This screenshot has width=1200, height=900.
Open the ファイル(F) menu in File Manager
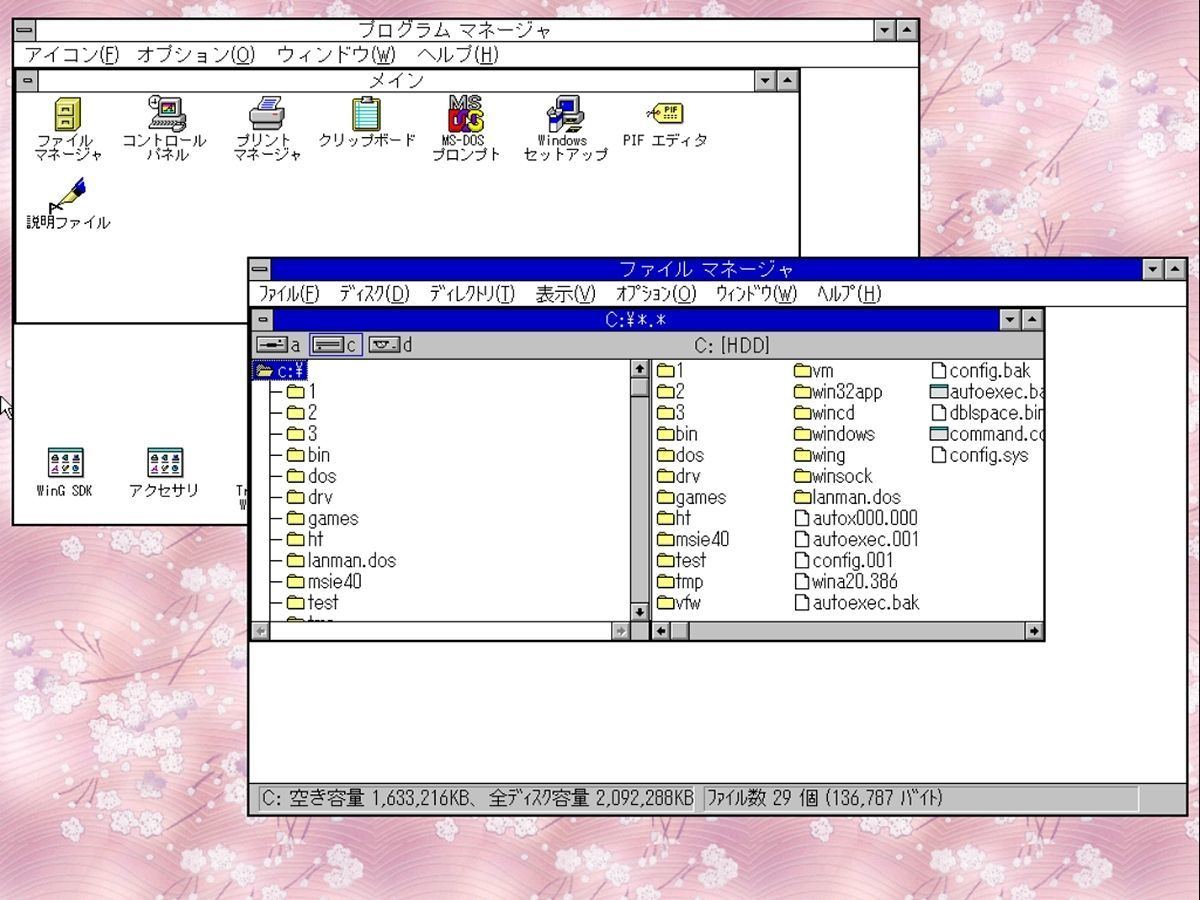(289, 293)
